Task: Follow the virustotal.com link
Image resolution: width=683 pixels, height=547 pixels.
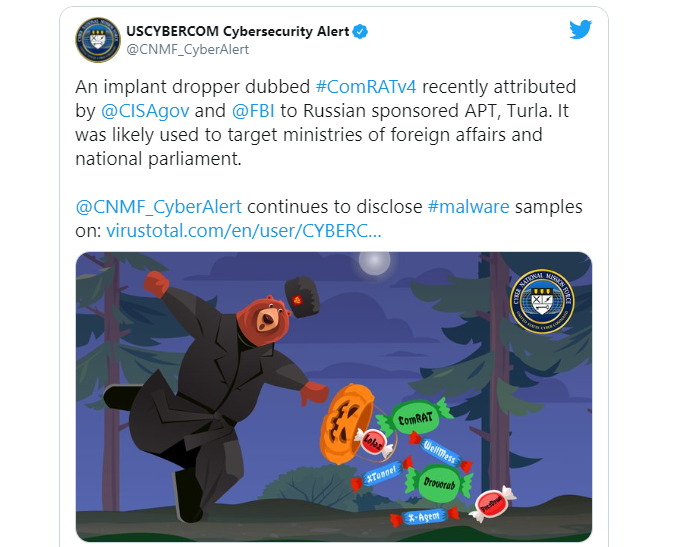Action: [244, 230]
